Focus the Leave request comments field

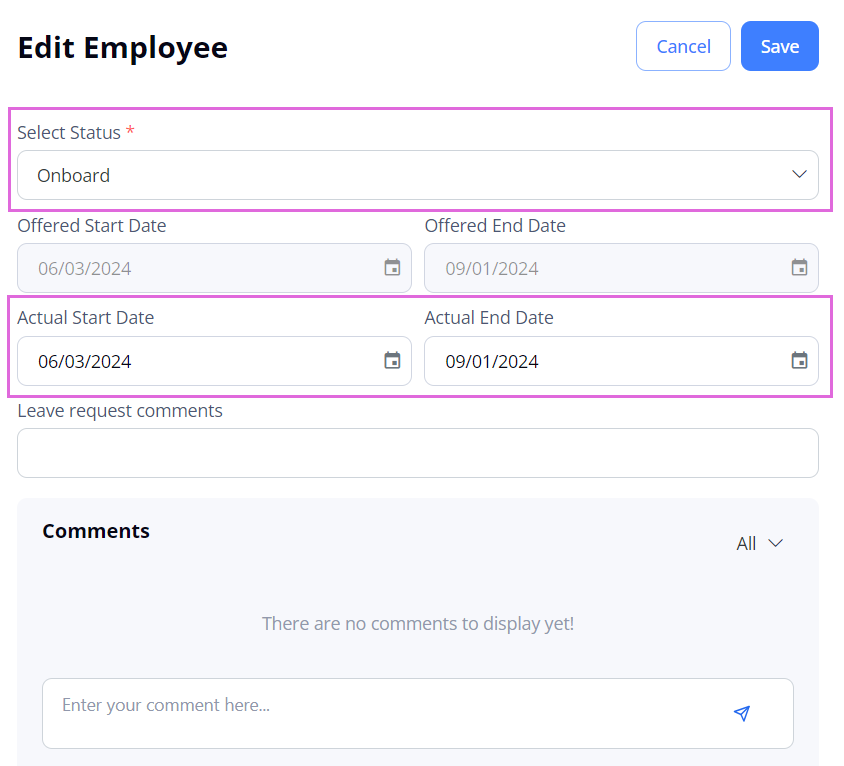[x=418, y=453]
